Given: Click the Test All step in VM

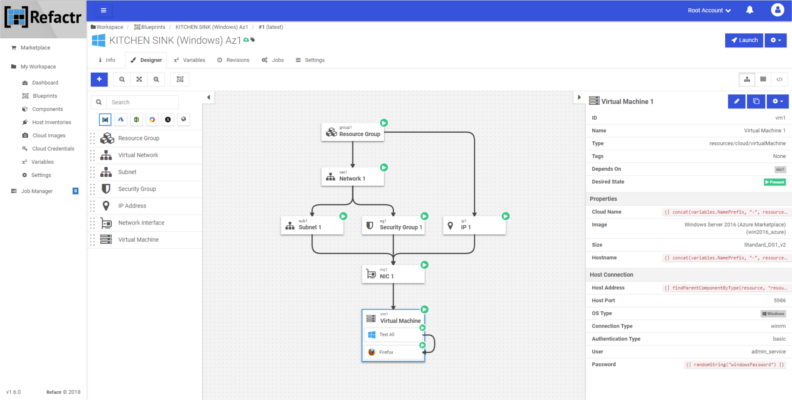Looking at the screenshot, I should coord(393,334).
